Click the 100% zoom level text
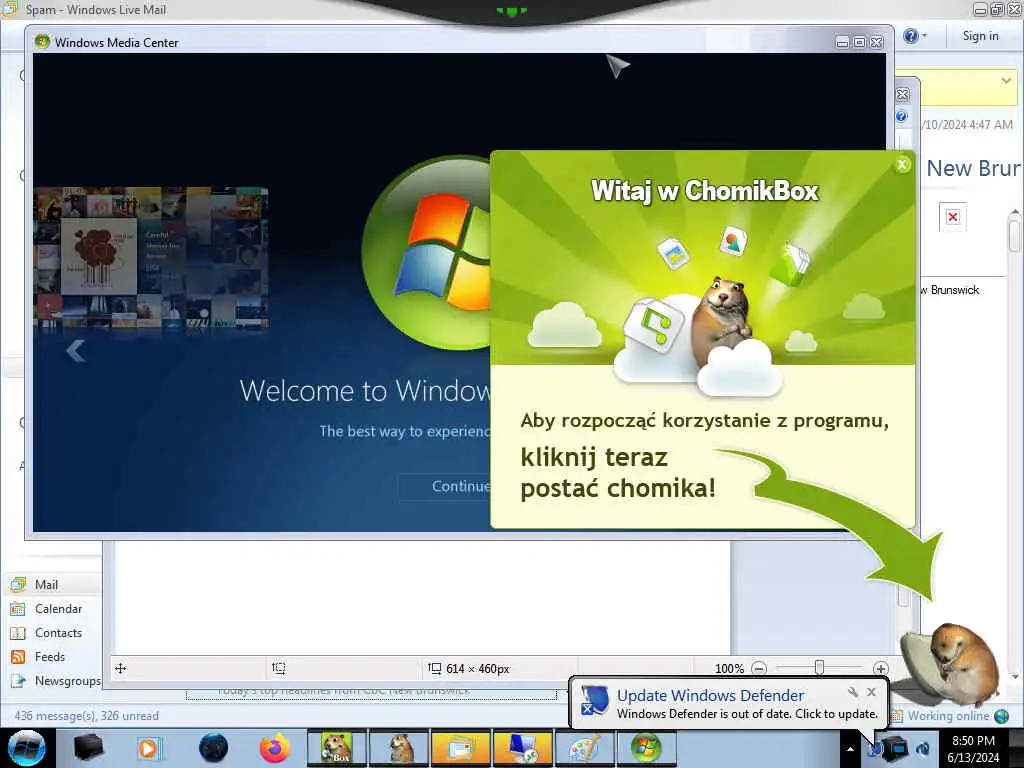The height and width of the screenshot is (768, 1024). click(x=729, y=669)
